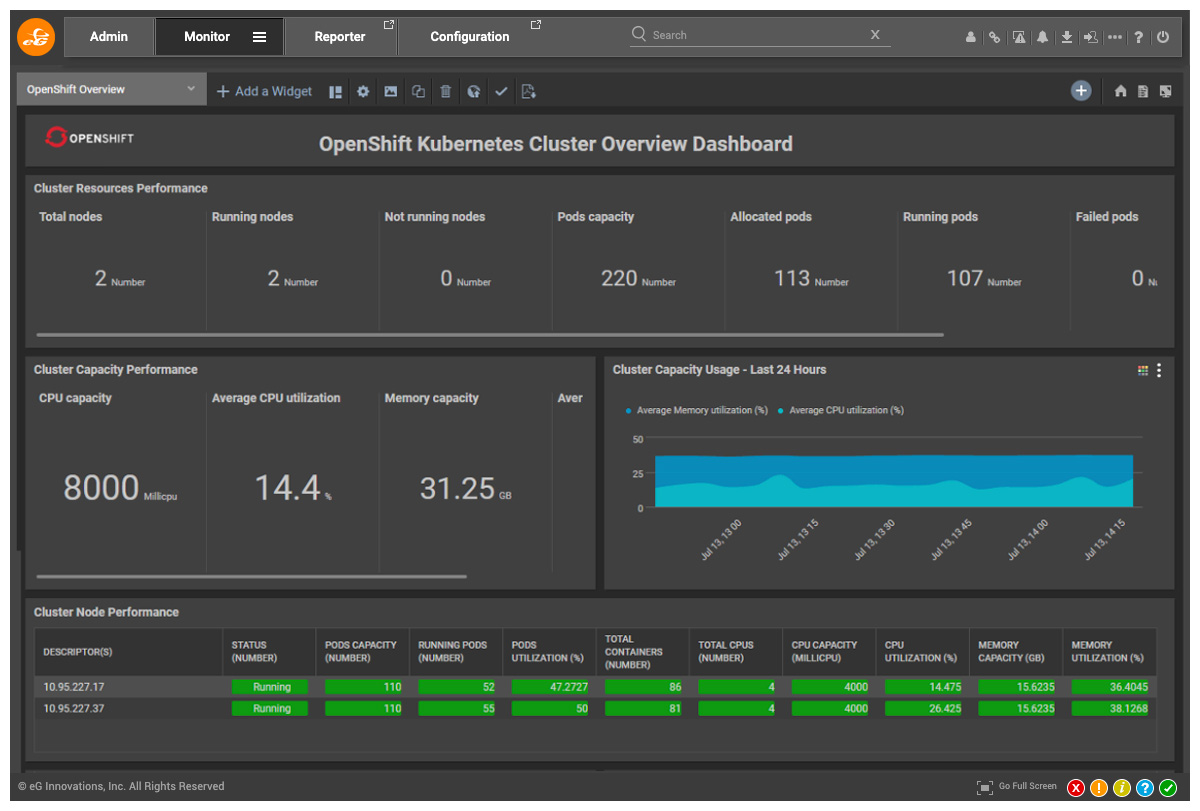
Task: Open the chart's vertical three-dot menu
Action: (1159, 370)
